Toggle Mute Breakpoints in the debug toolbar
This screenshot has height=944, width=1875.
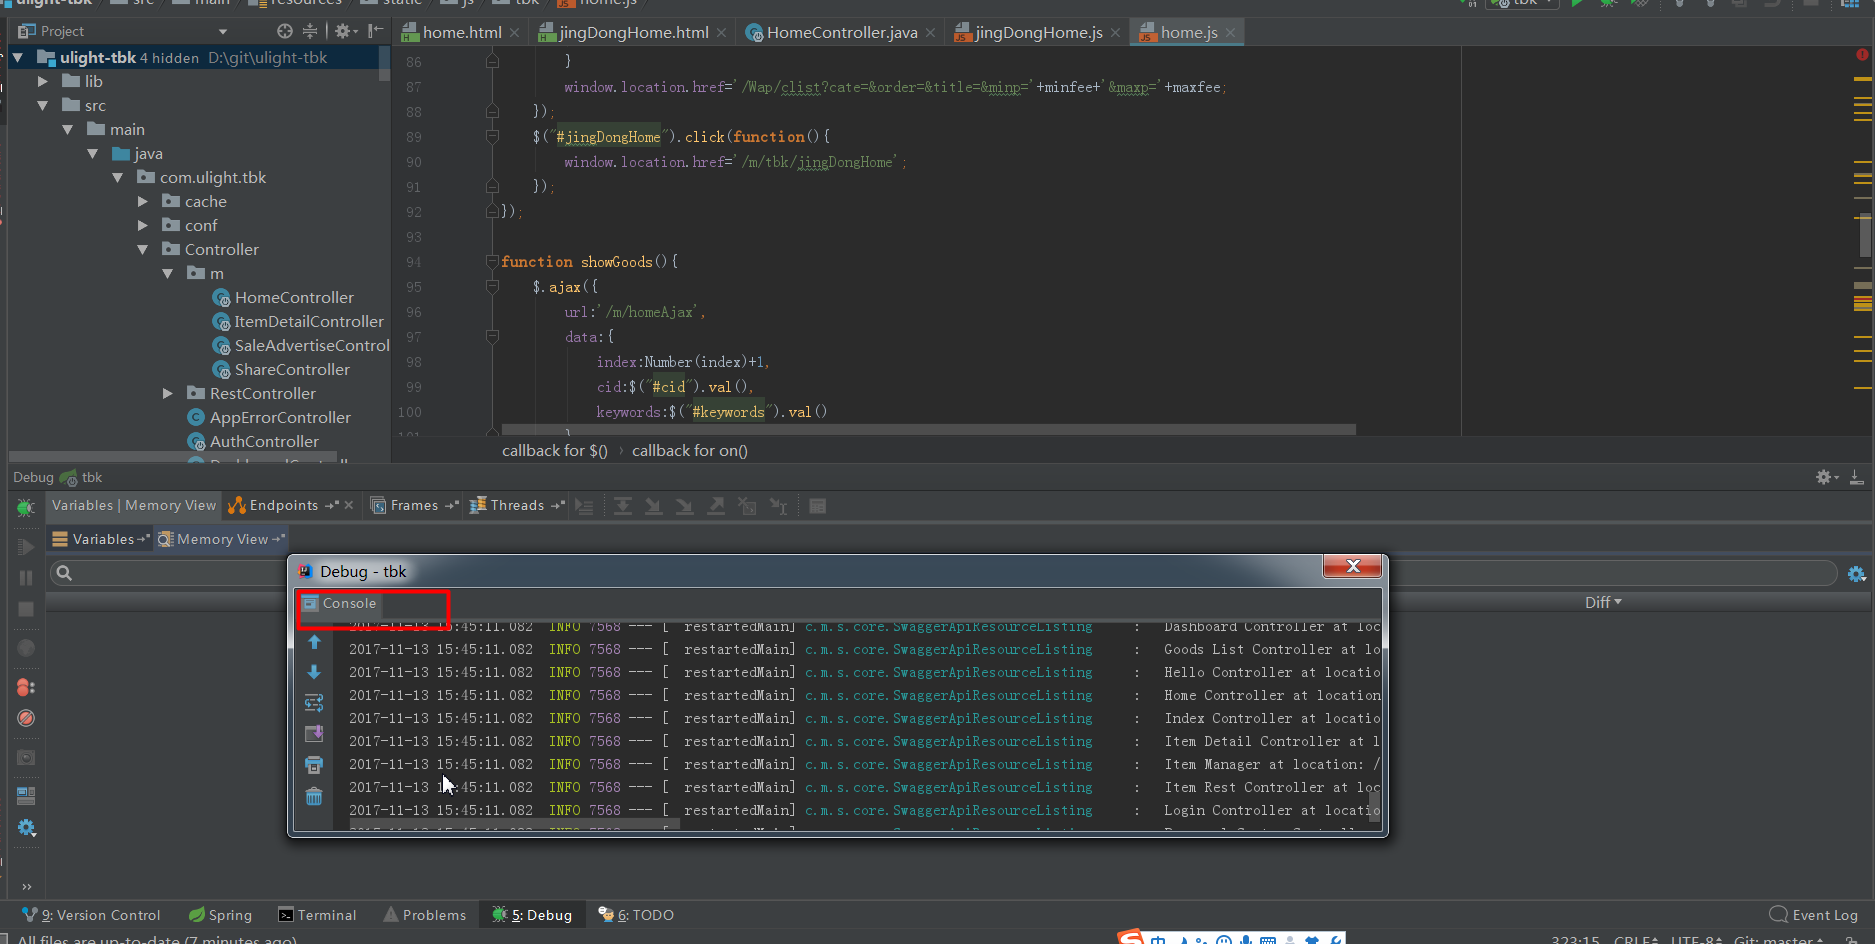point(26,718)
